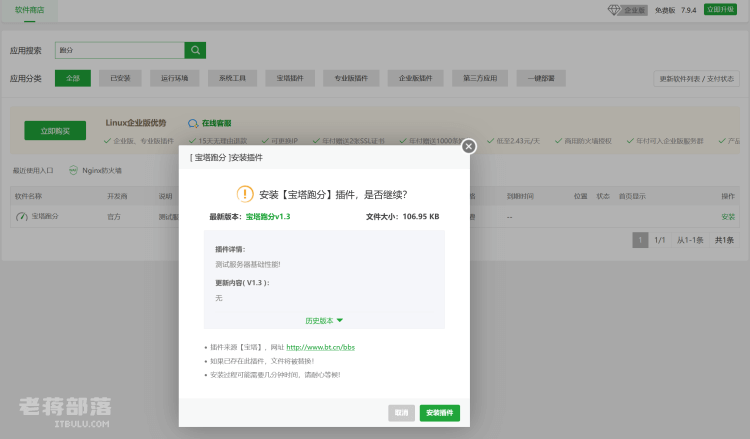
Task: Open the 软件商店 tab
Action: pos(30,10)
